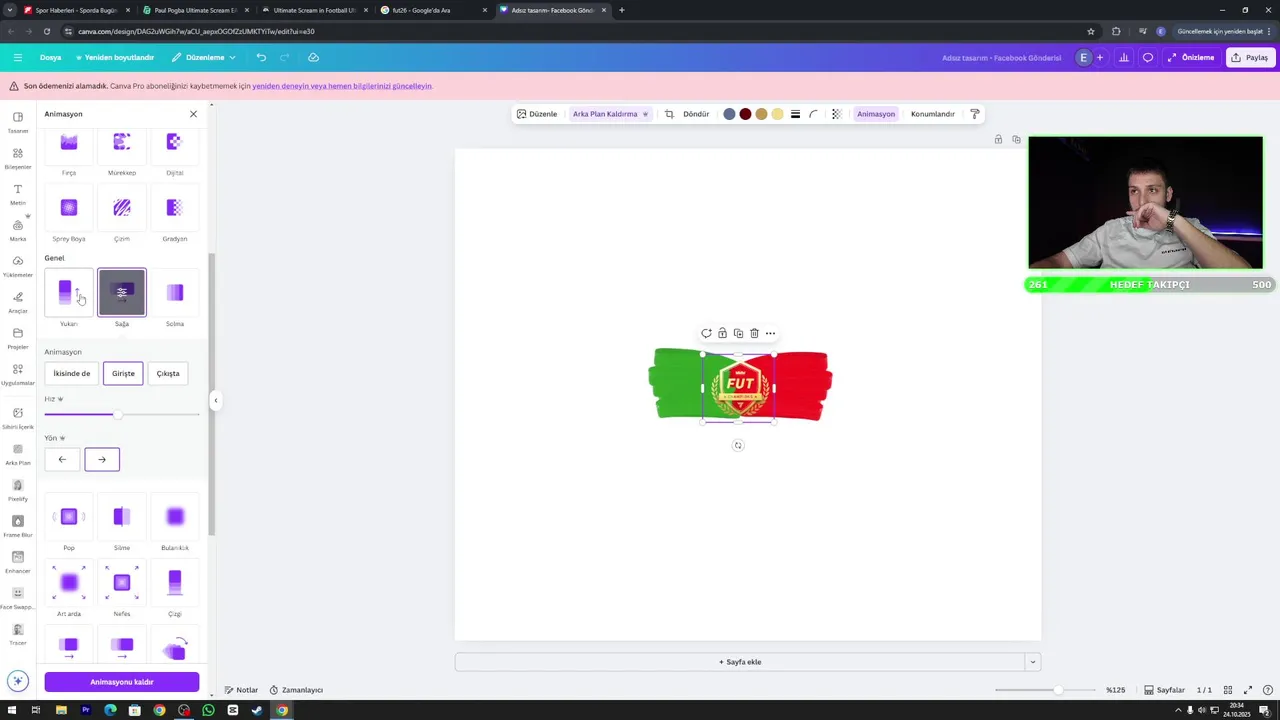Open the Bileşenler elements panel
The width and height of the screenshot is (1280, 720).
click(x=18, y=158)
